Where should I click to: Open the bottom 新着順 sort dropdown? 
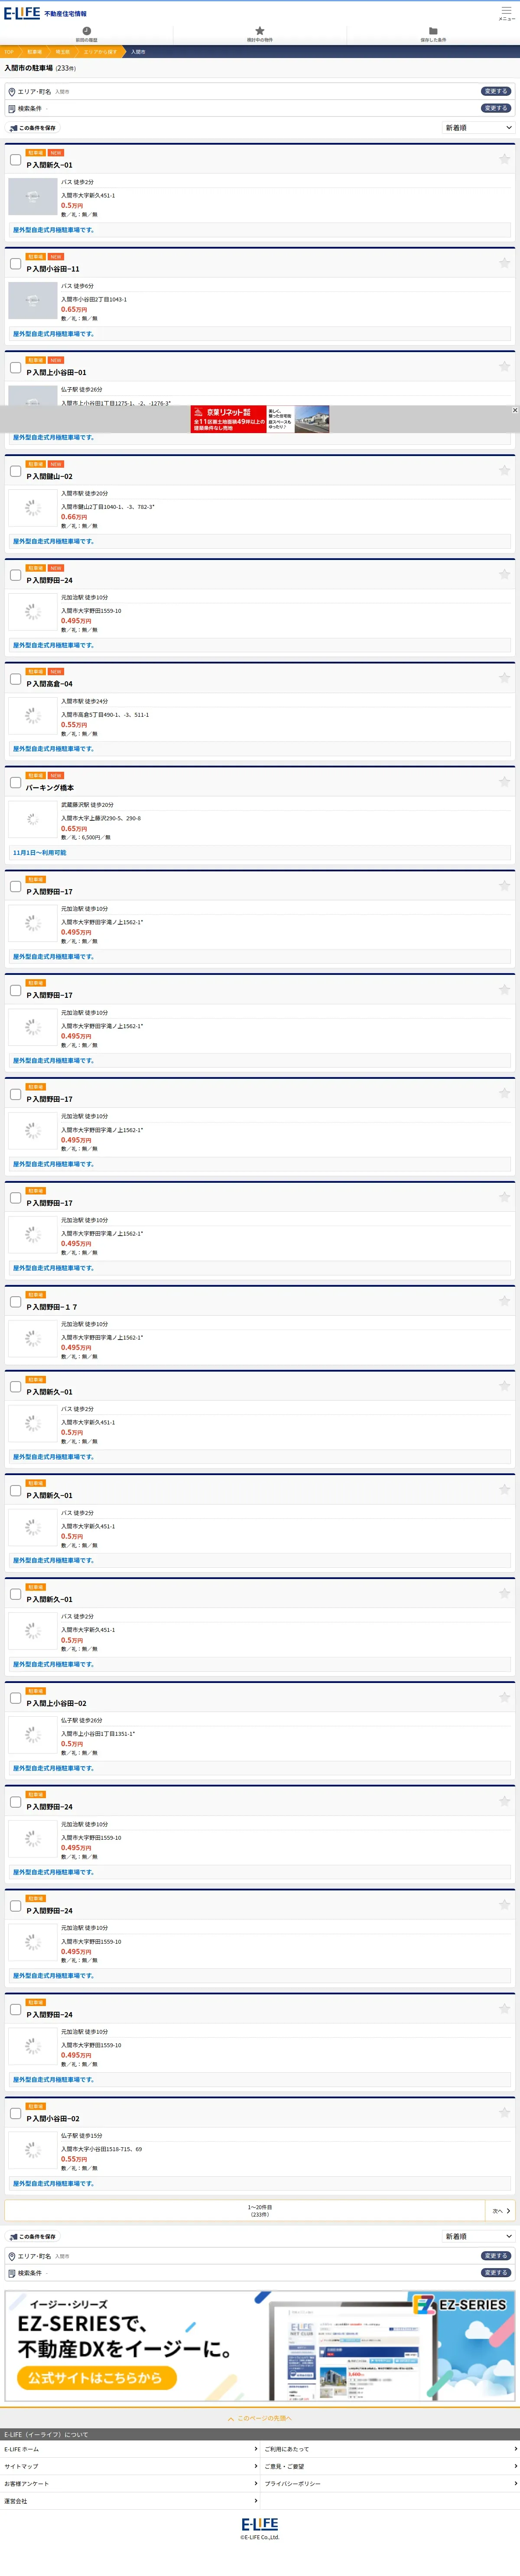[478, 2236]
